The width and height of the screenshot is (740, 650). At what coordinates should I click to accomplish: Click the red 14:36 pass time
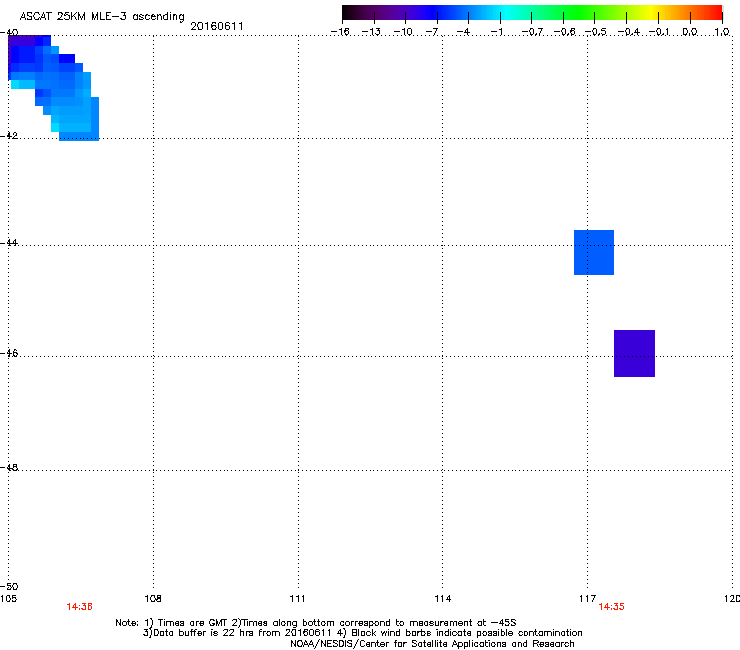79,607
